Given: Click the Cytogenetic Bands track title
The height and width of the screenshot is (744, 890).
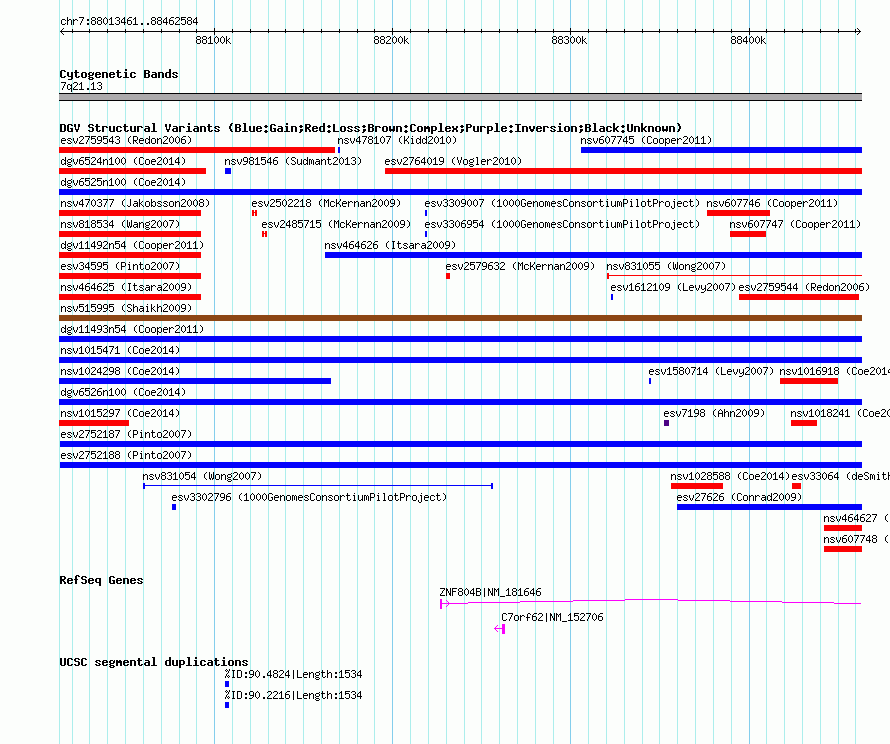Looking at the screenshot, I should click(x=119, y=74).
